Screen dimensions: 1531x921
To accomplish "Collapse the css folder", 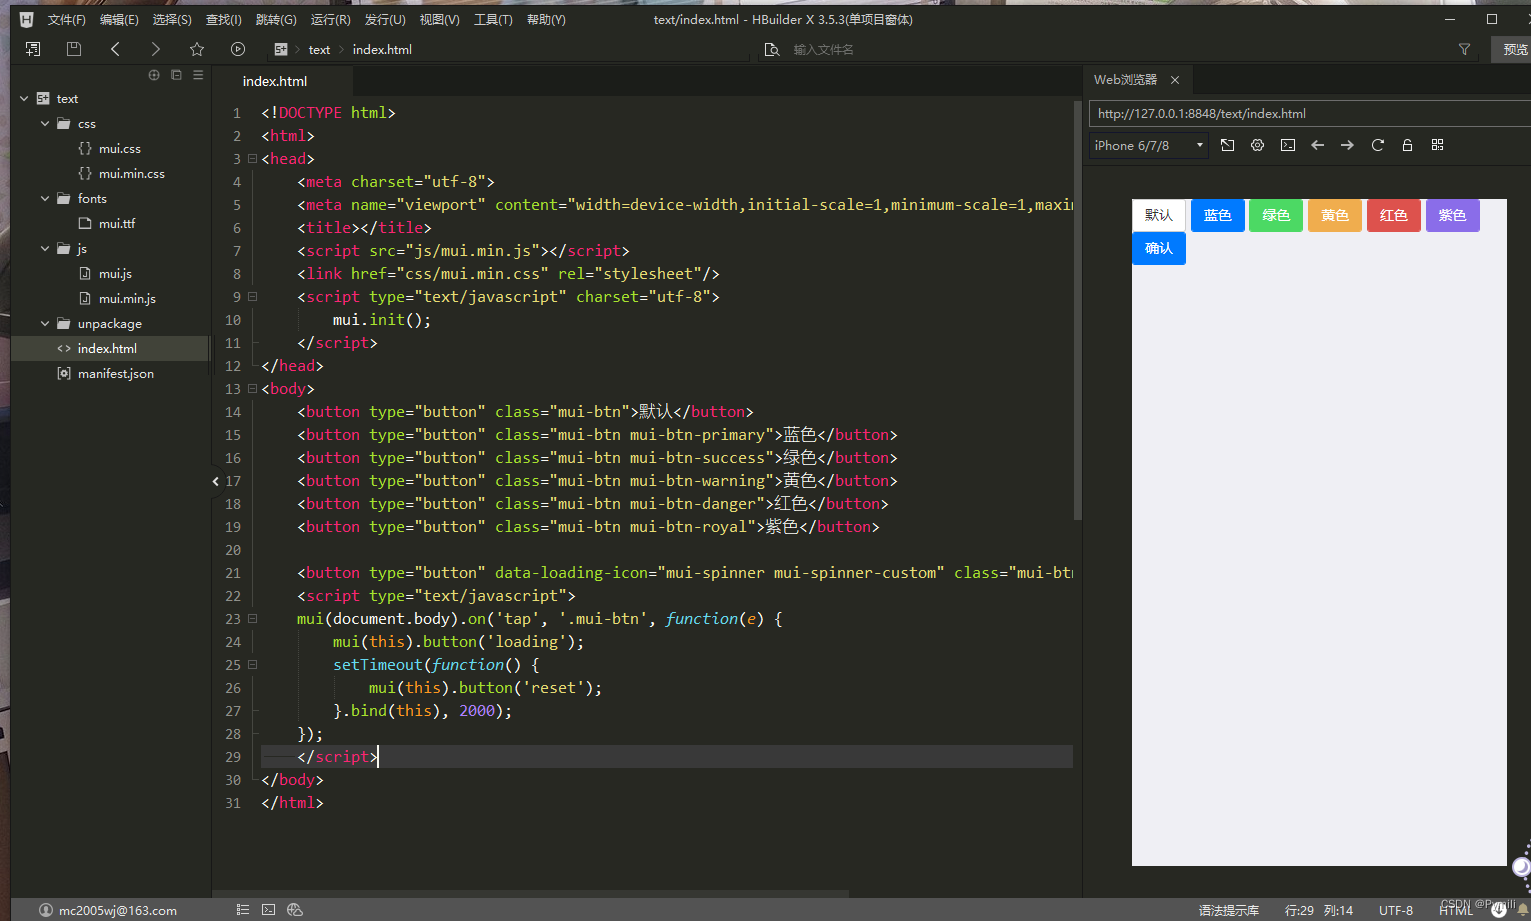I will point(45,123).
